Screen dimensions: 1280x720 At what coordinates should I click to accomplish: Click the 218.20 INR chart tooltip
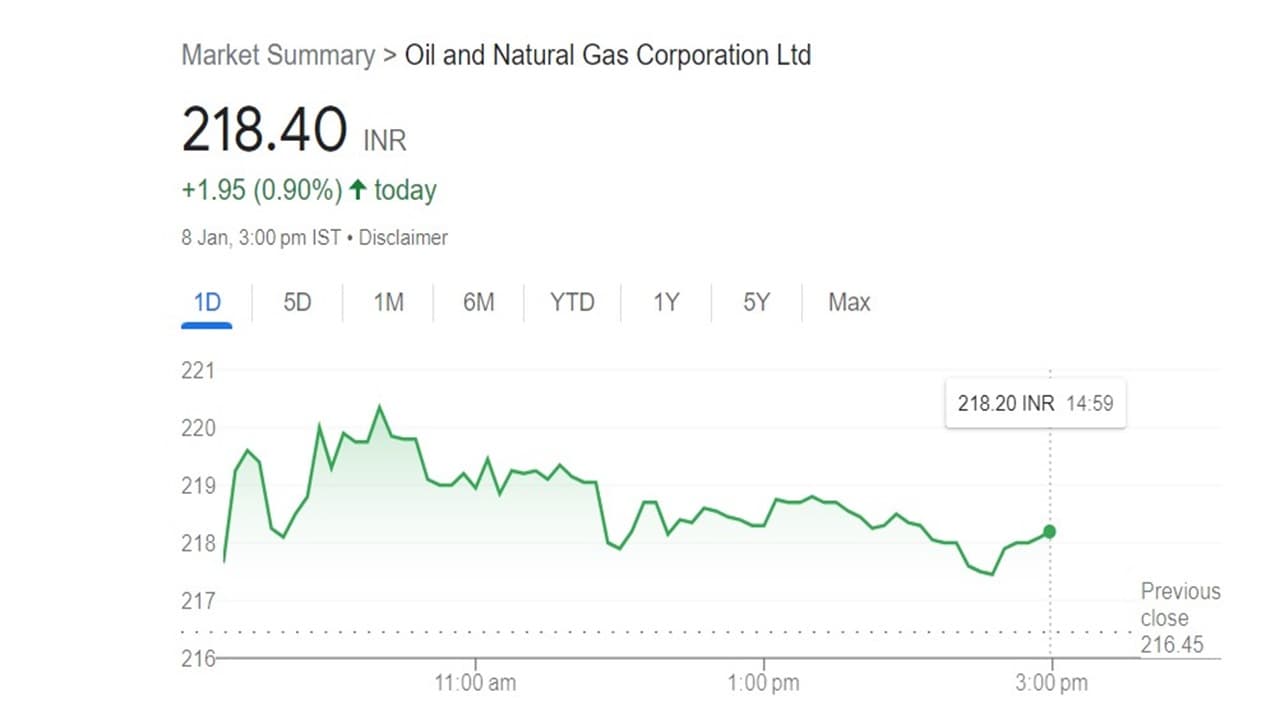click(1035, 404)
